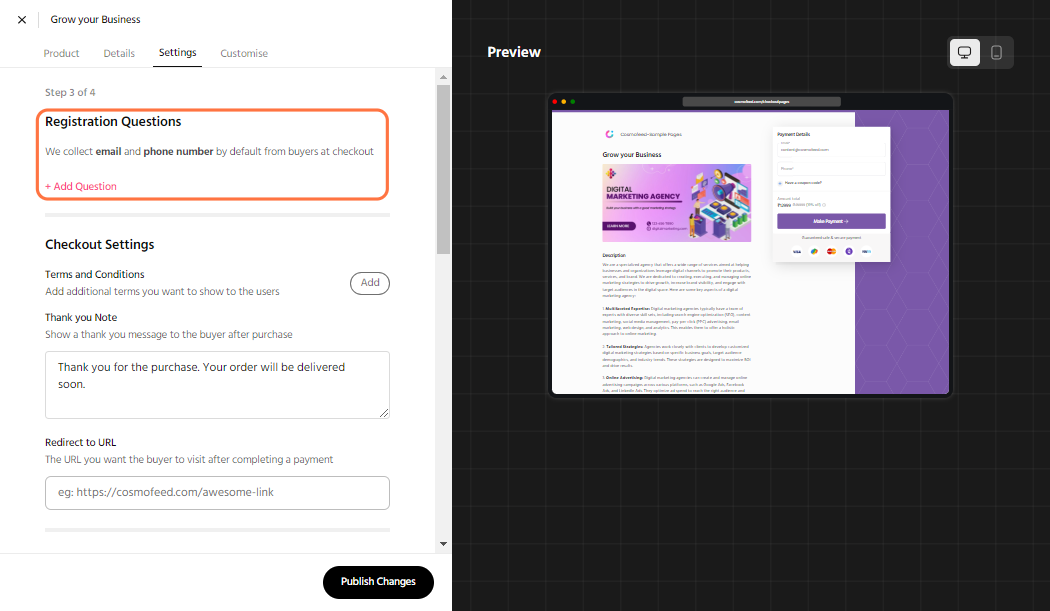Edit the Thank you Note text area
The height and width of the screenshot is (611, 1050).
[x=217, y=385]
